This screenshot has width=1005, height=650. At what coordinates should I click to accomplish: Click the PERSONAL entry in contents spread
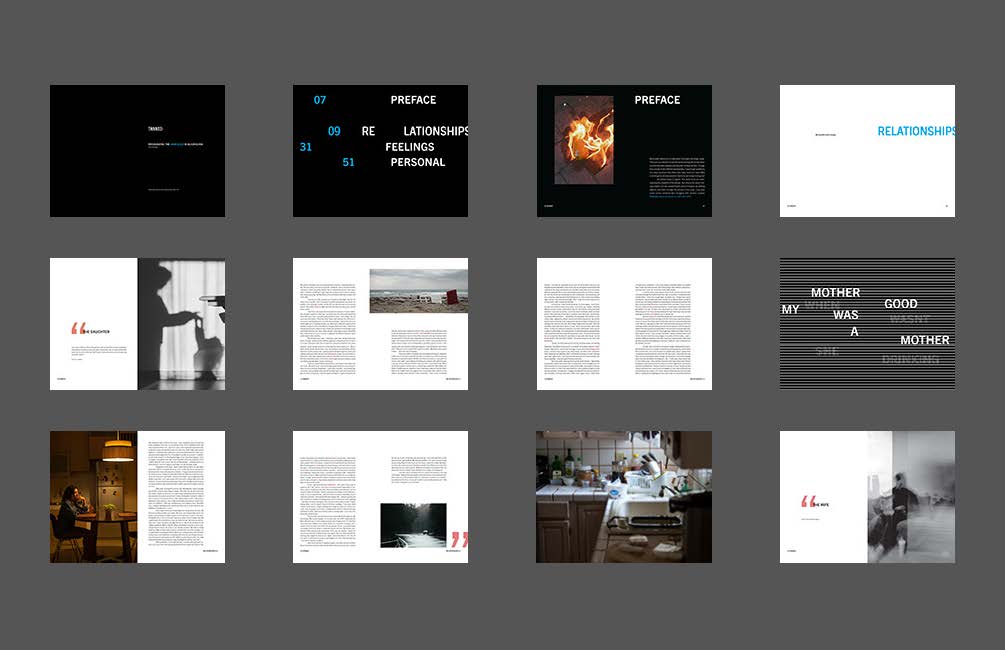tap(417, 162)
